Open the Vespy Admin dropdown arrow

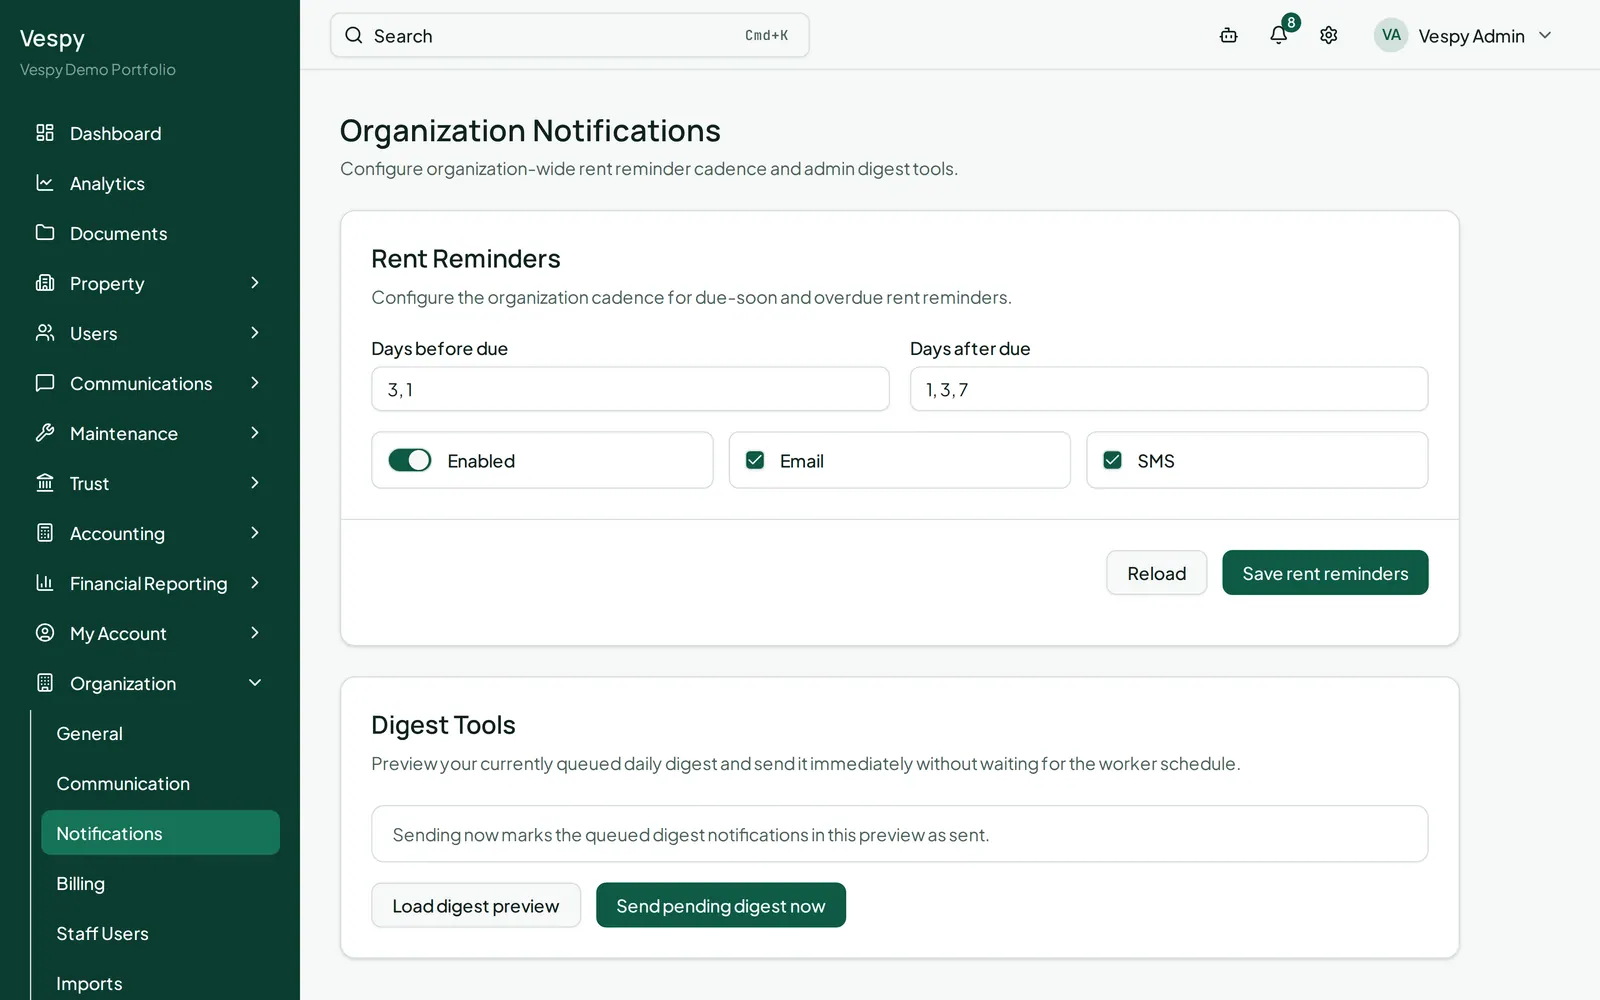coord(1545,35)
